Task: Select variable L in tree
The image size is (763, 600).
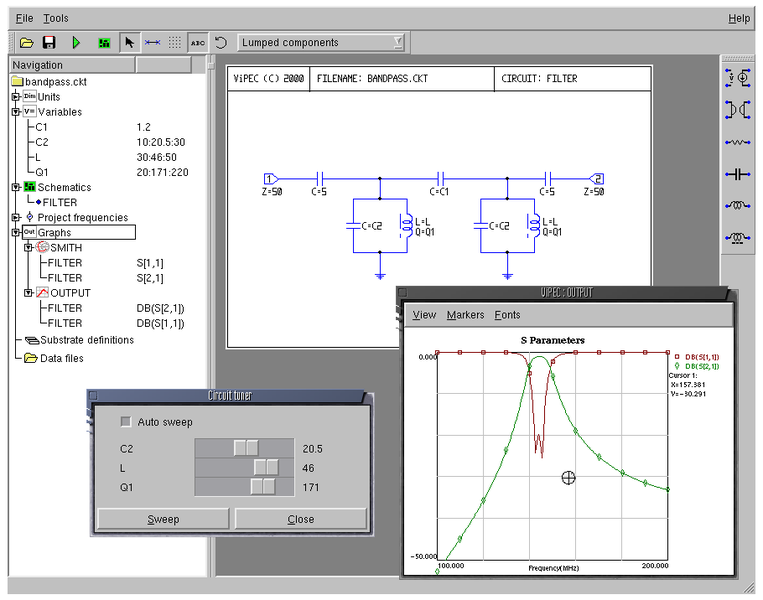Action: pyautogui.click(x=38, y=157)
